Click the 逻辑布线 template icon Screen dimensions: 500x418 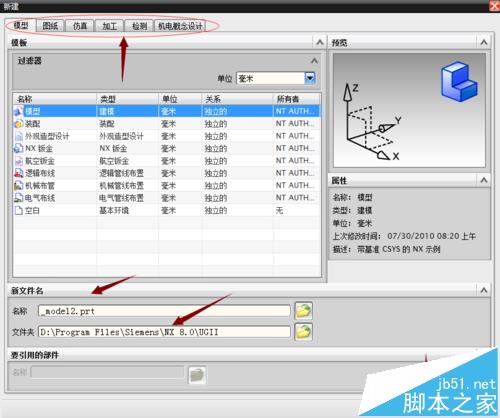(x=18, y=173)
